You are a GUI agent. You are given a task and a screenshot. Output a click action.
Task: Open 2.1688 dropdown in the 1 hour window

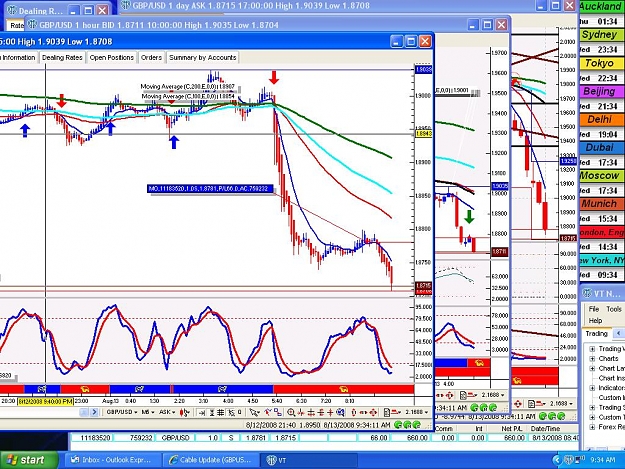pos(493,395)
